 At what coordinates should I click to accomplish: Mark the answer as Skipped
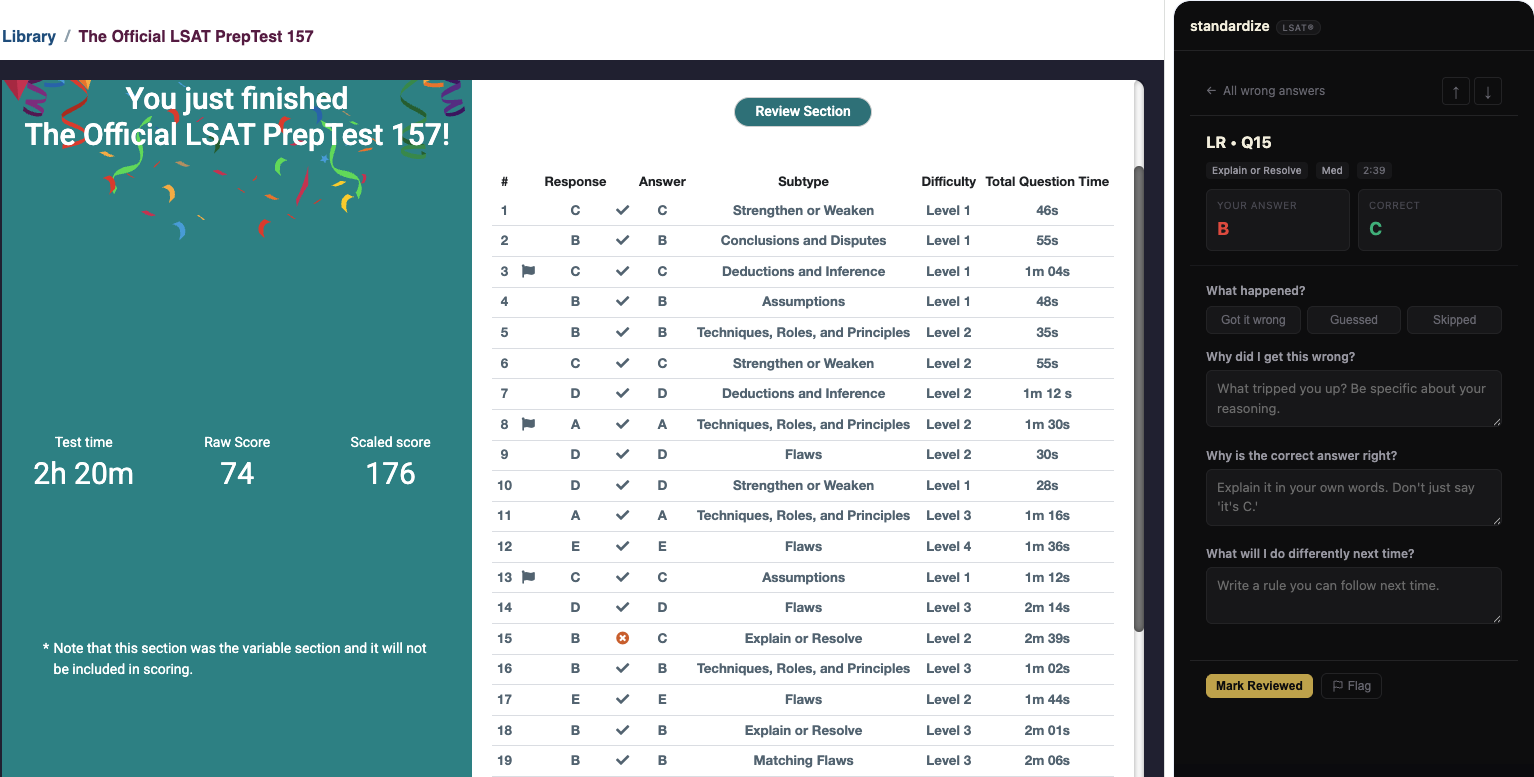point(1453,320)
